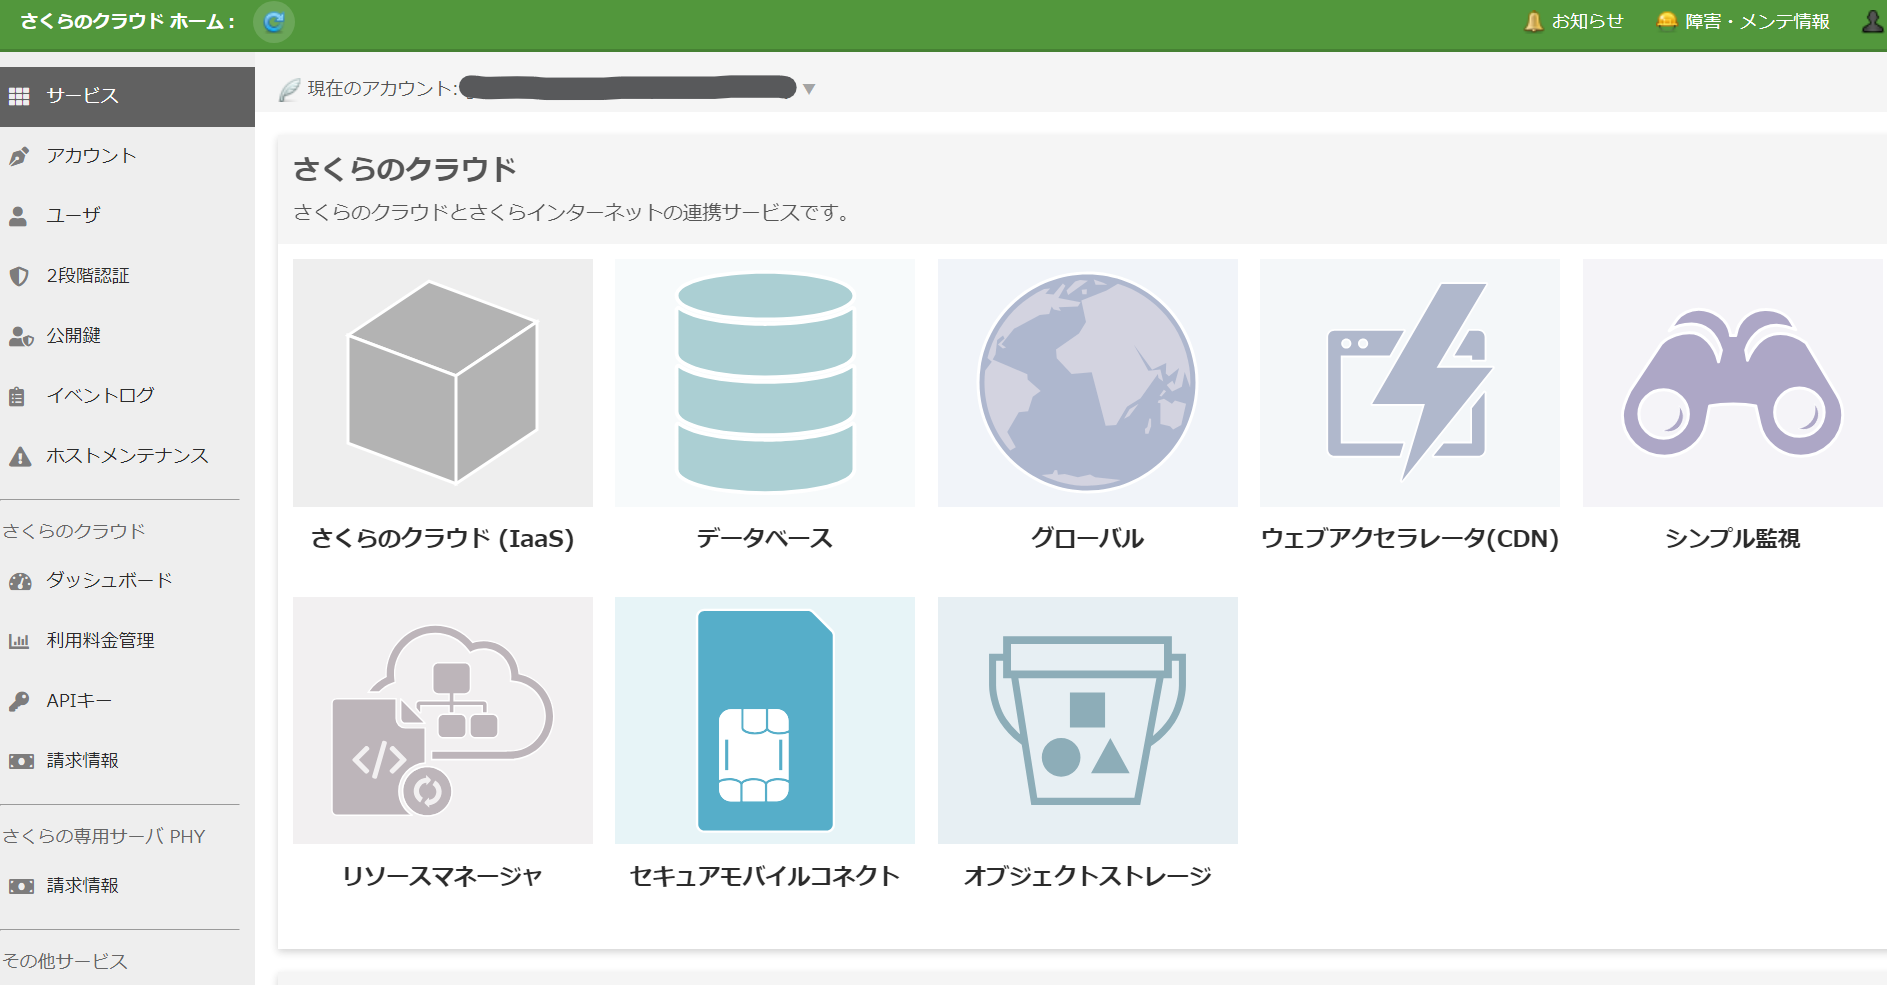Click the warning icon beside ホストメンテナンス
Image resolution: width=1887 pixels, height=985 pixels.
coord(20,456)
